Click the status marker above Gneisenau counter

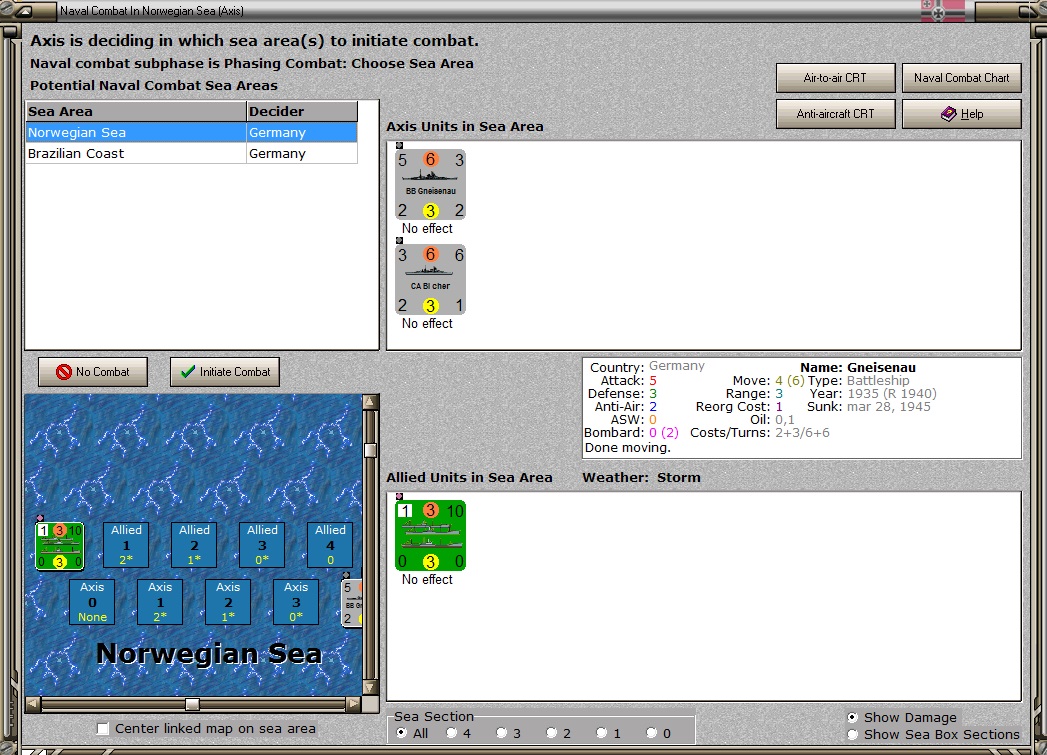399,146
